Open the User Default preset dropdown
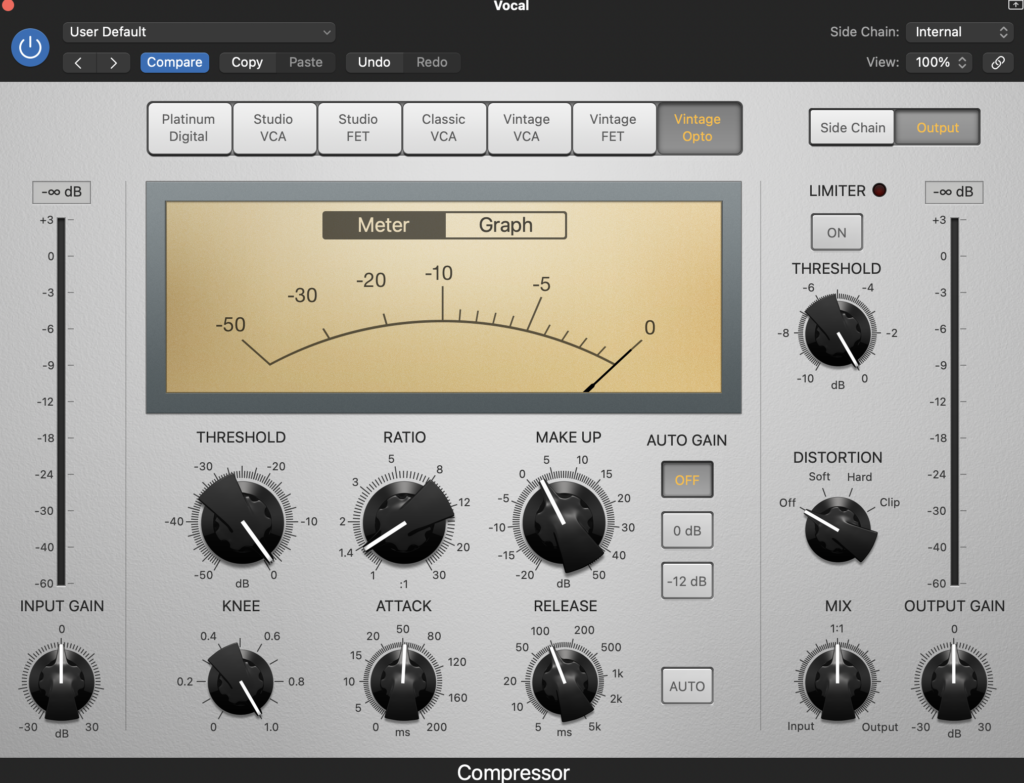Image resolution: width=1024 pixels, height=783 pixels. 198,32
